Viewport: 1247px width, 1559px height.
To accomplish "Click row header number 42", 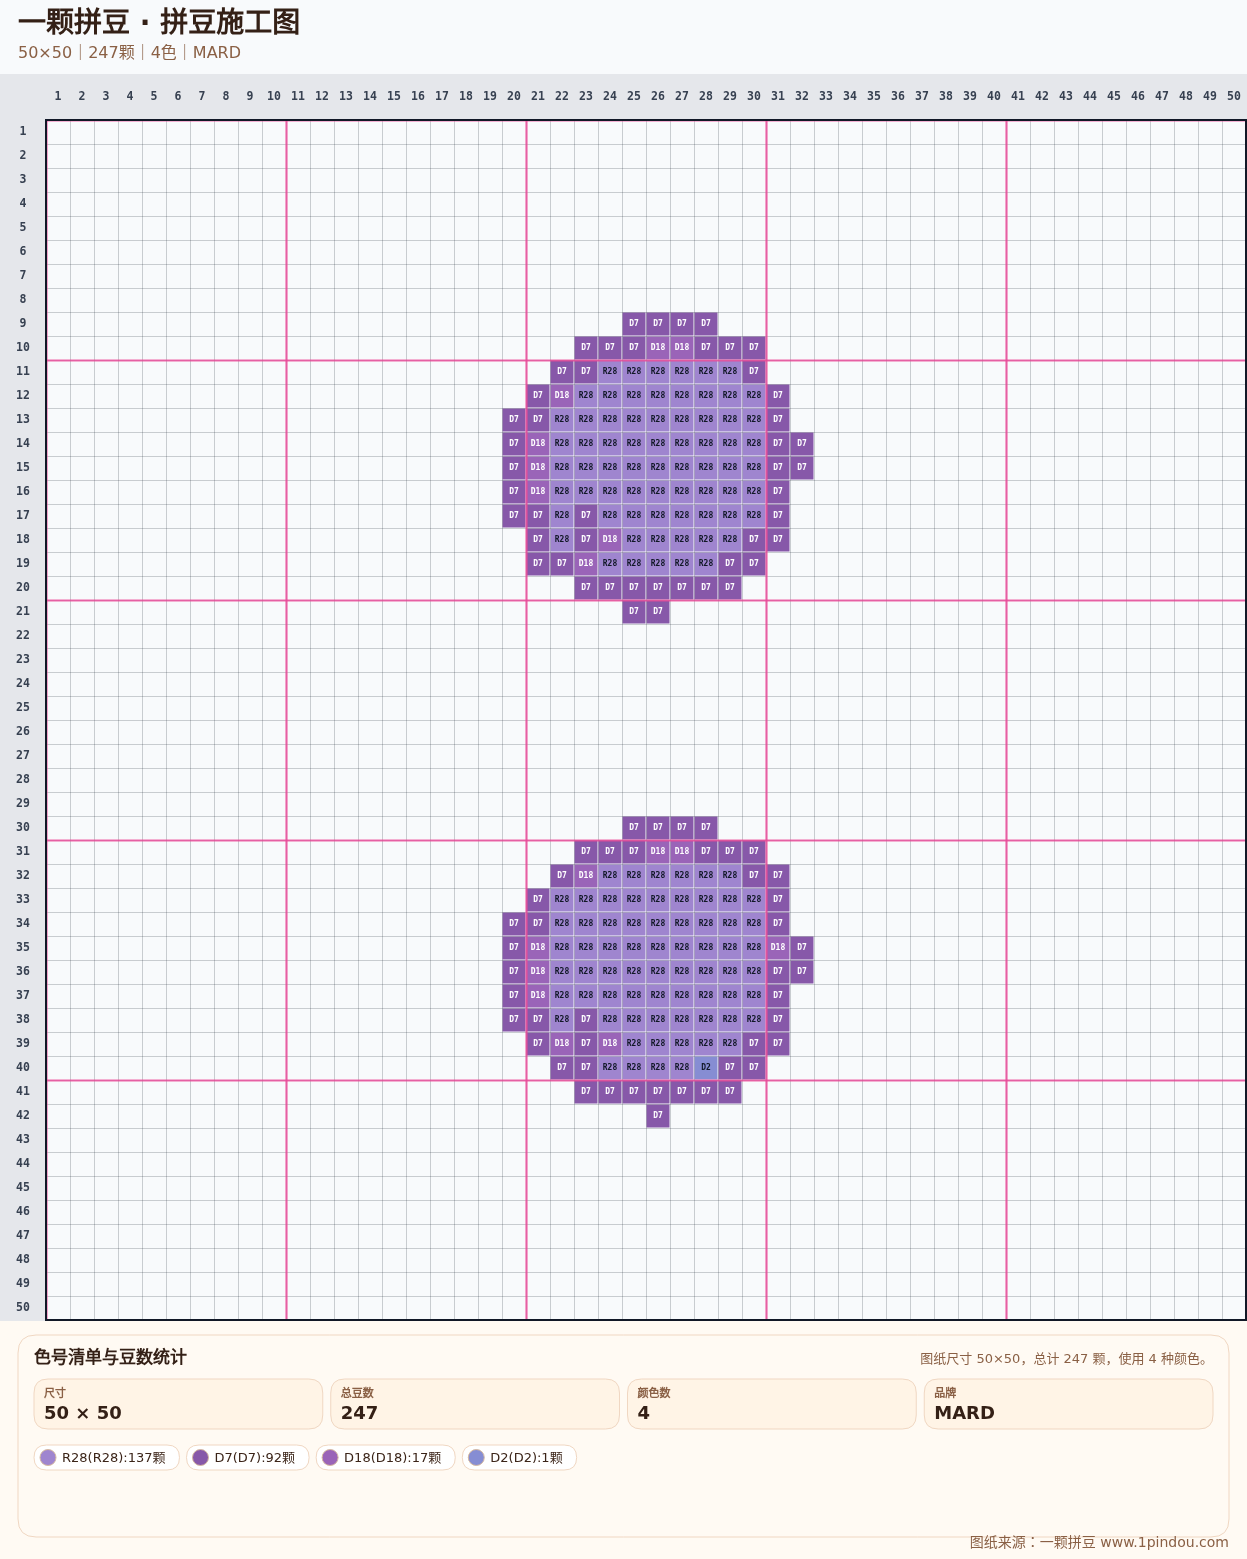I will [x=23, y=1115].
